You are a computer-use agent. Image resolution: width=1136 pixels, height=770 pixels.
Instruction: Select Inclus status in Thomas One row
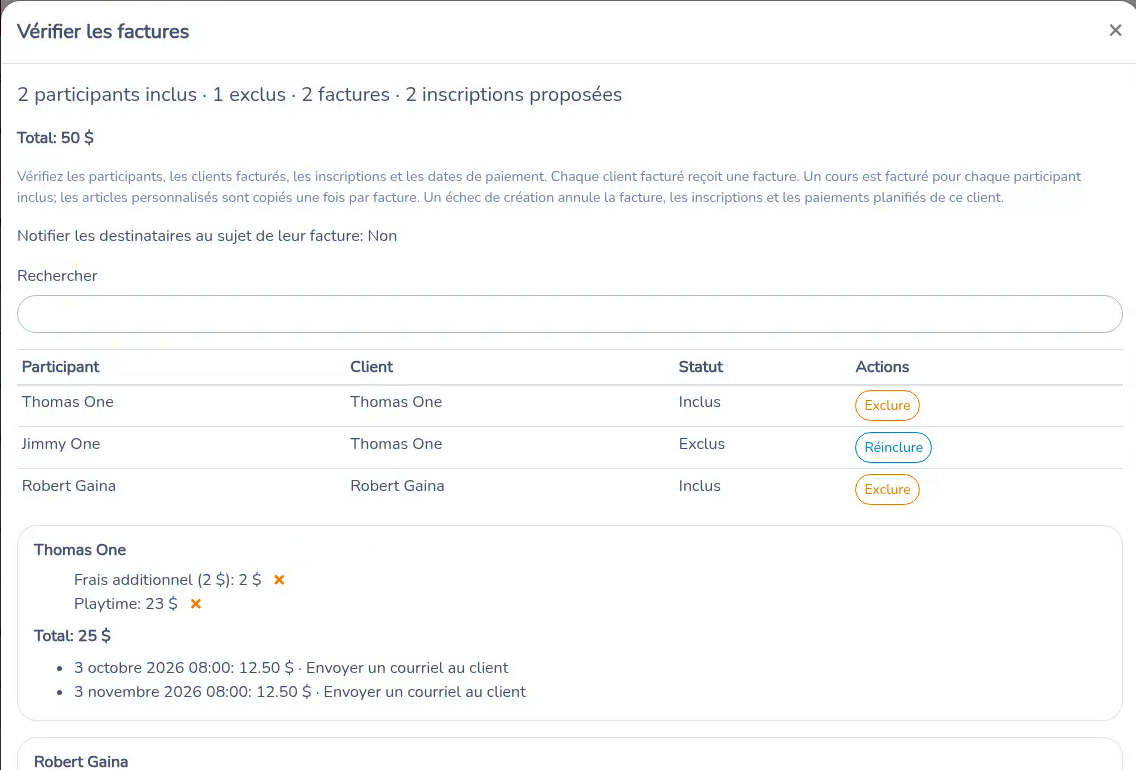point(699,401)
